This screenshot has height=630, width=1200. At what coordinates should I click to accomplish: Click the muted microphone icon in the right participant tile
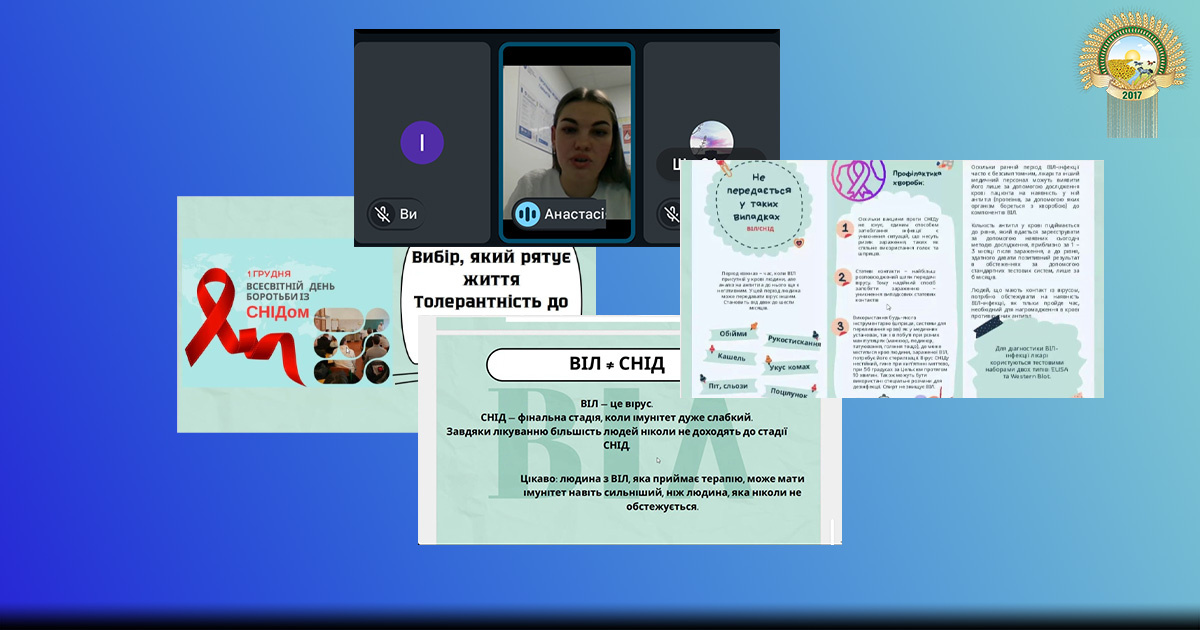tap(671, 213)
